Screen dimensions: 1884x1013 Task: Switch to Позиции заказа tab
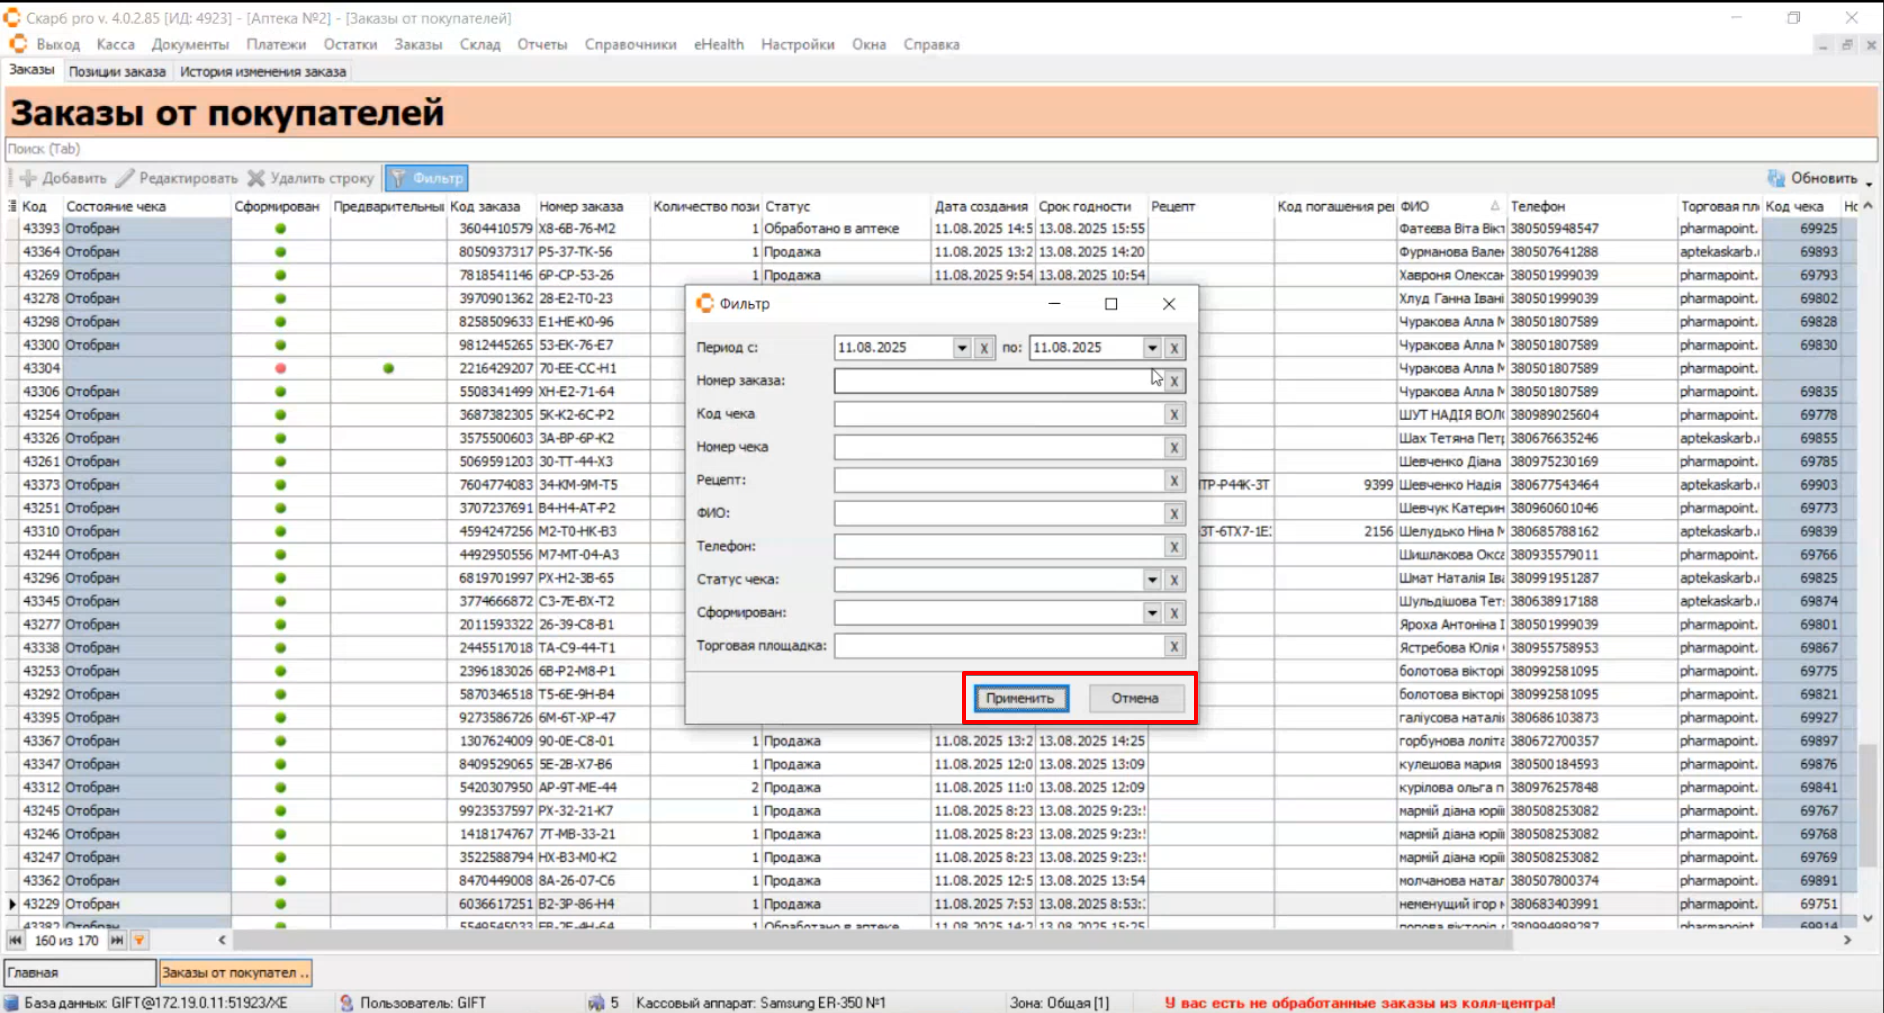click(117, 72)
